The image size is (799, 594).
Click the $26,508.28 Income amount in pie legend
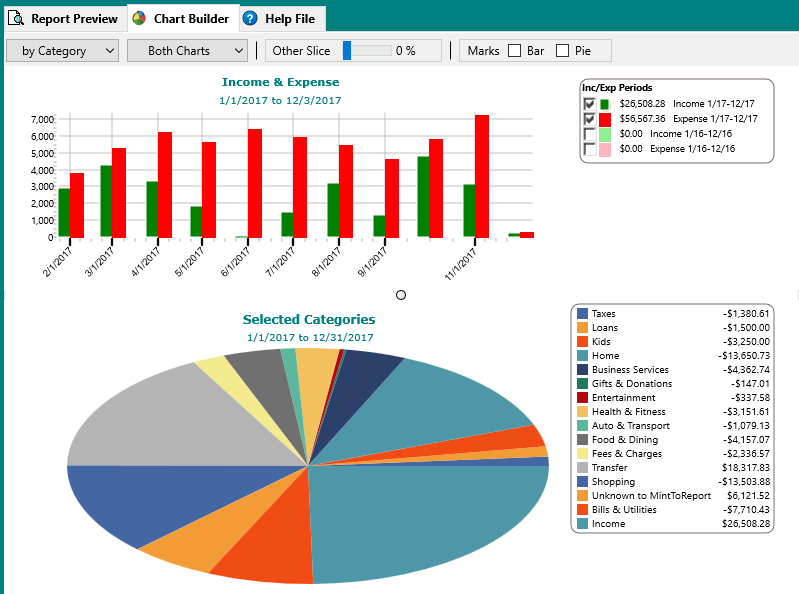point(746,524)
